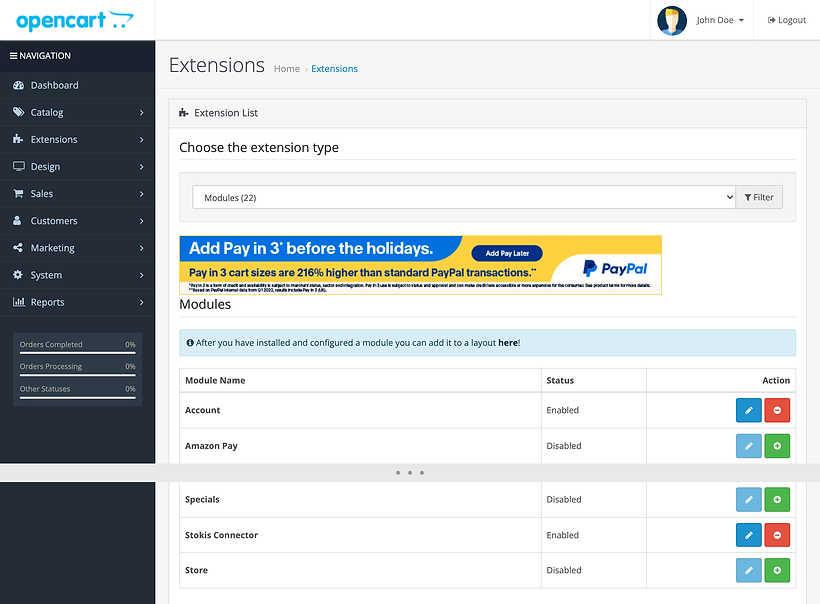The width and height of the screenshot is (820, 604).
Task: Go to Dashboard in the sidebar
Action: [x=77, y=85]
